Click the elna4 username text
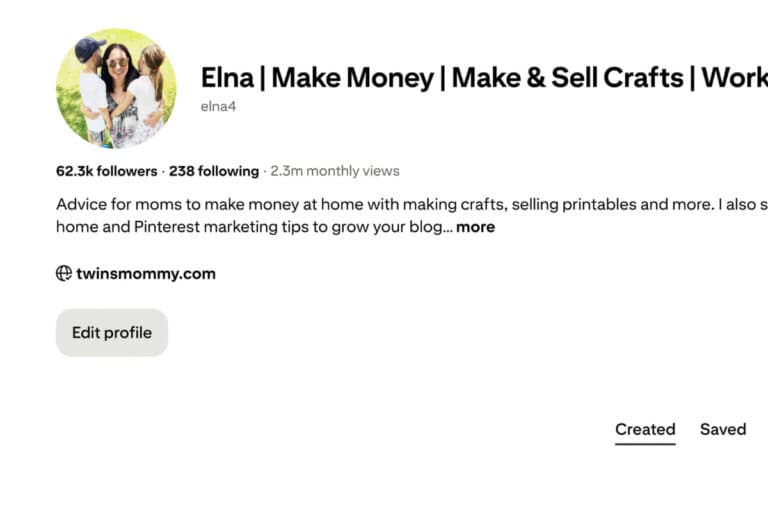The image size is (768, 512). click(x=217, y=106)
